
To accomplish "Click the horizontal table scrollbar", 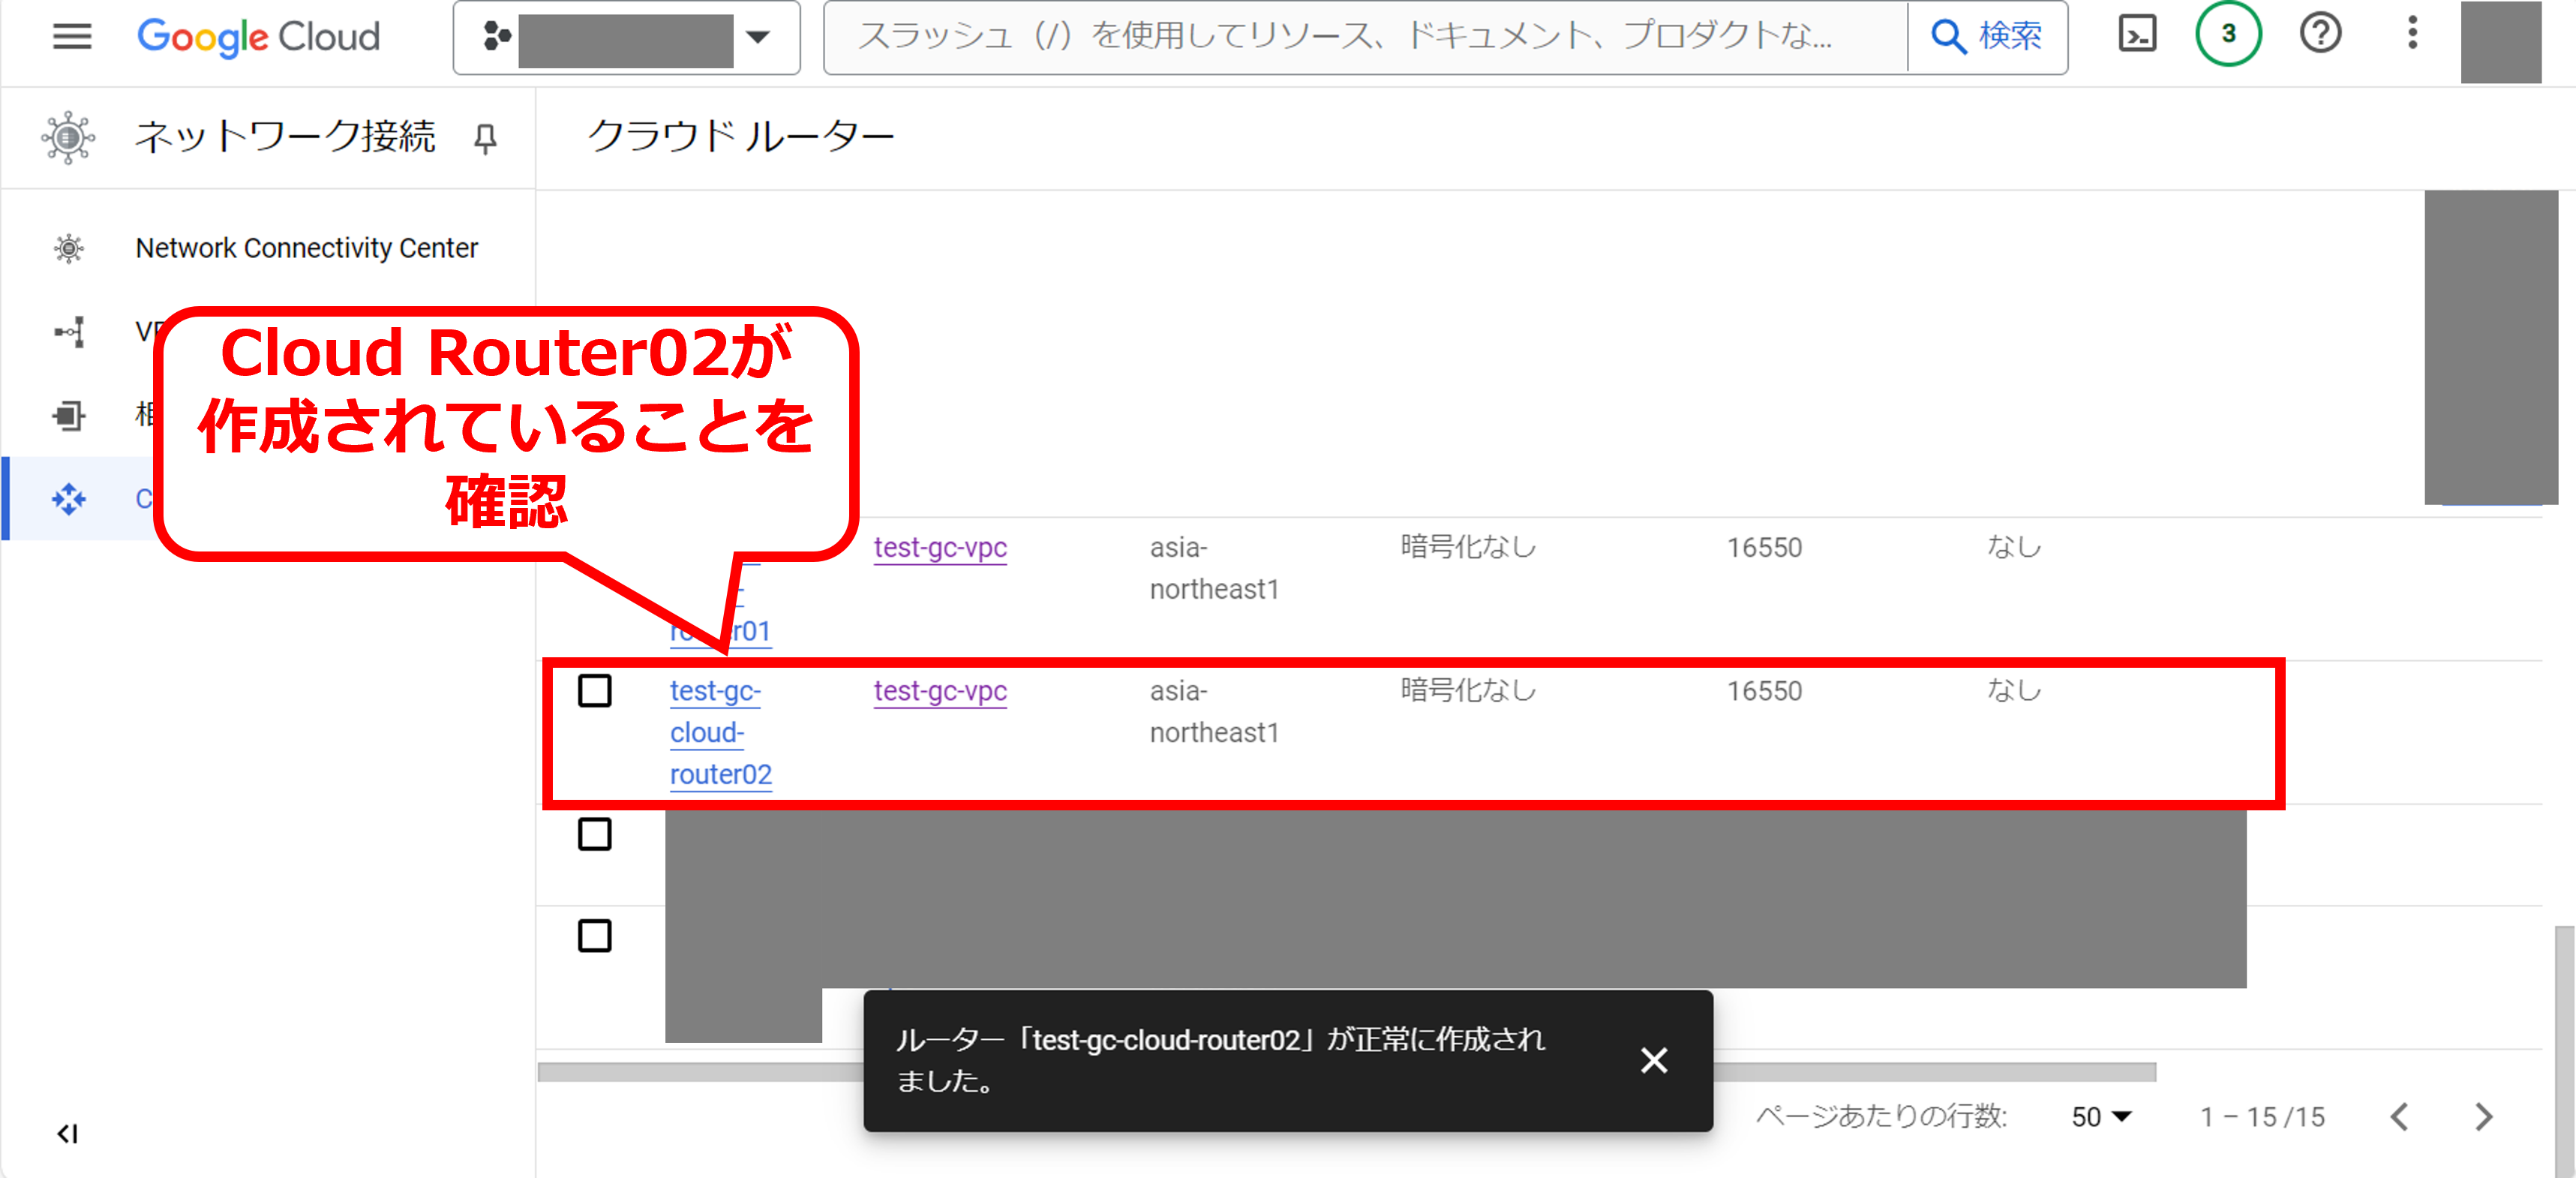I will (700, 1072).
